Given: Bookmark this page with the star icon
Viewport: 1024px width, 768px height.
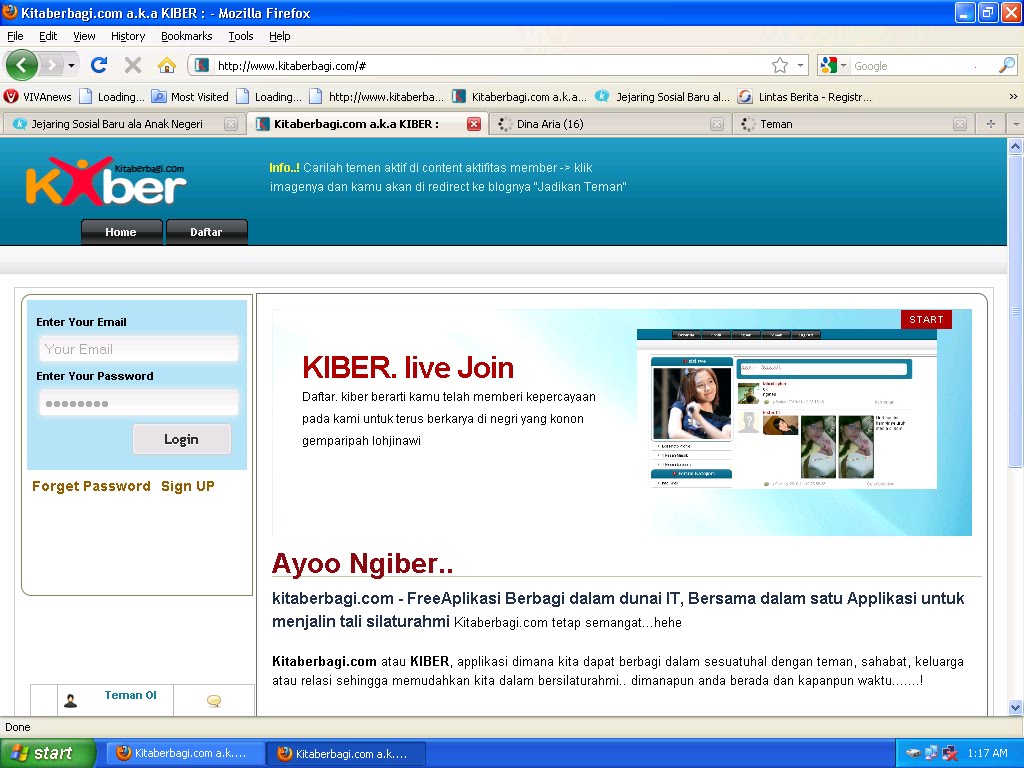Looking at the screenshot, I should pos(780,65).
